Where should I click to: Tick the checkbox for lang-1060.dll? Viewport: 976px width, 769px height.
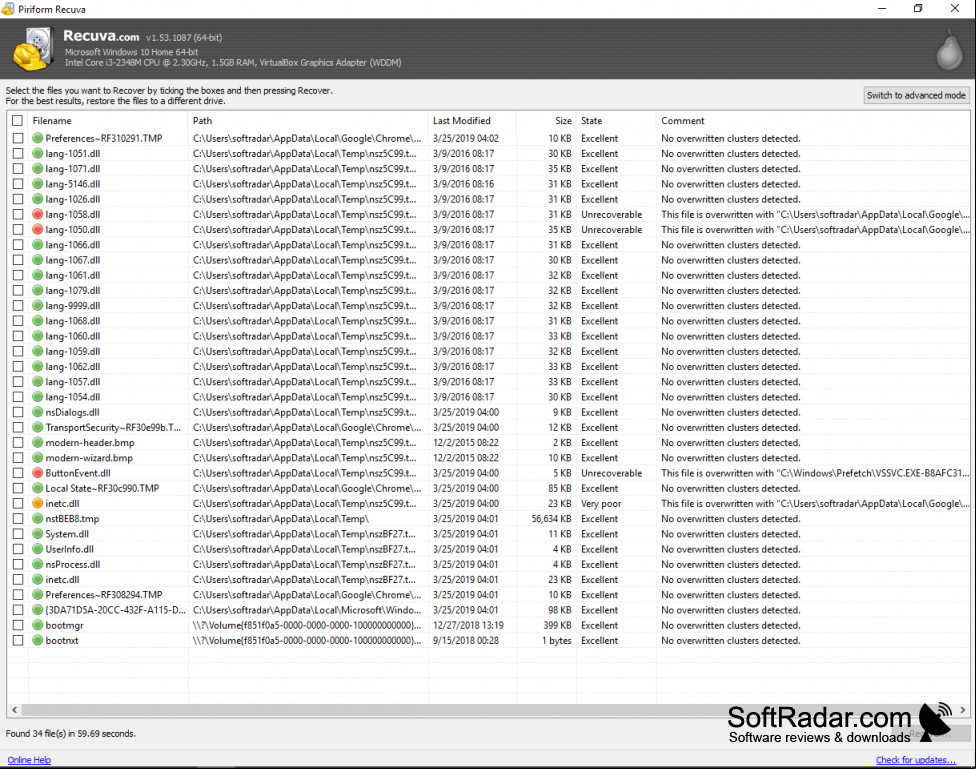pyautogui.click(x=17, y=336)
